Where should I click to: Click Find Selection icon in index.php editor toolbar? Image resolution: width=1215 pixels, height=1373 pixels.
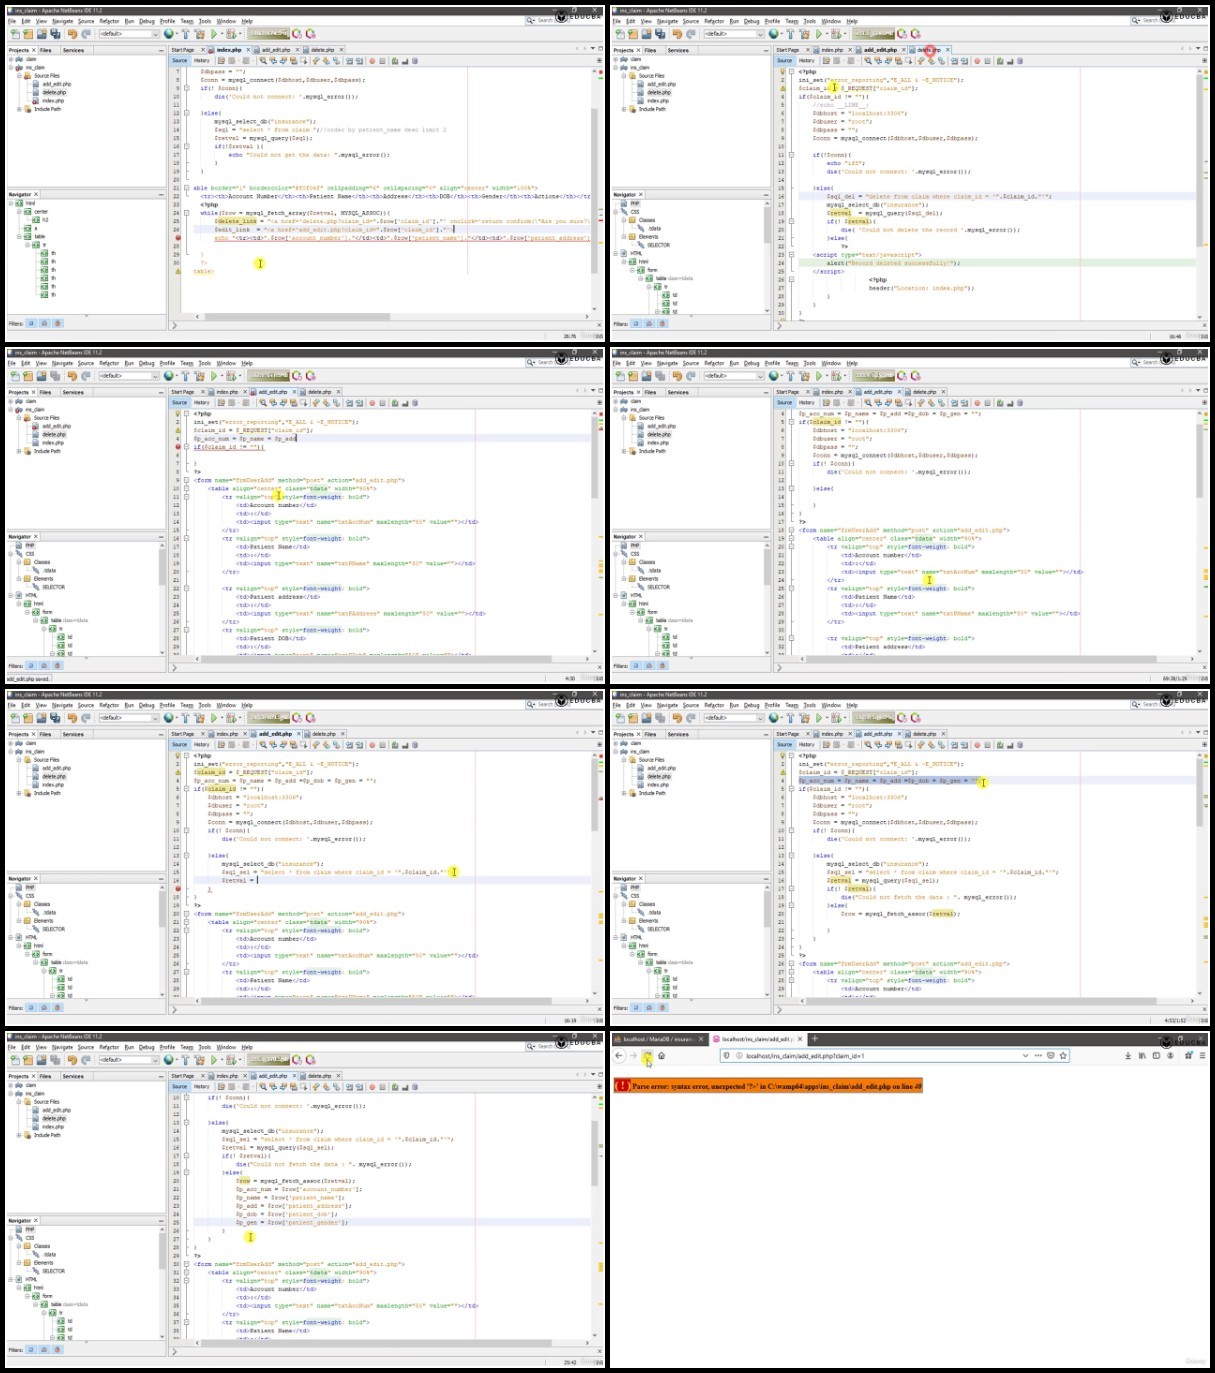coord(262,60)
